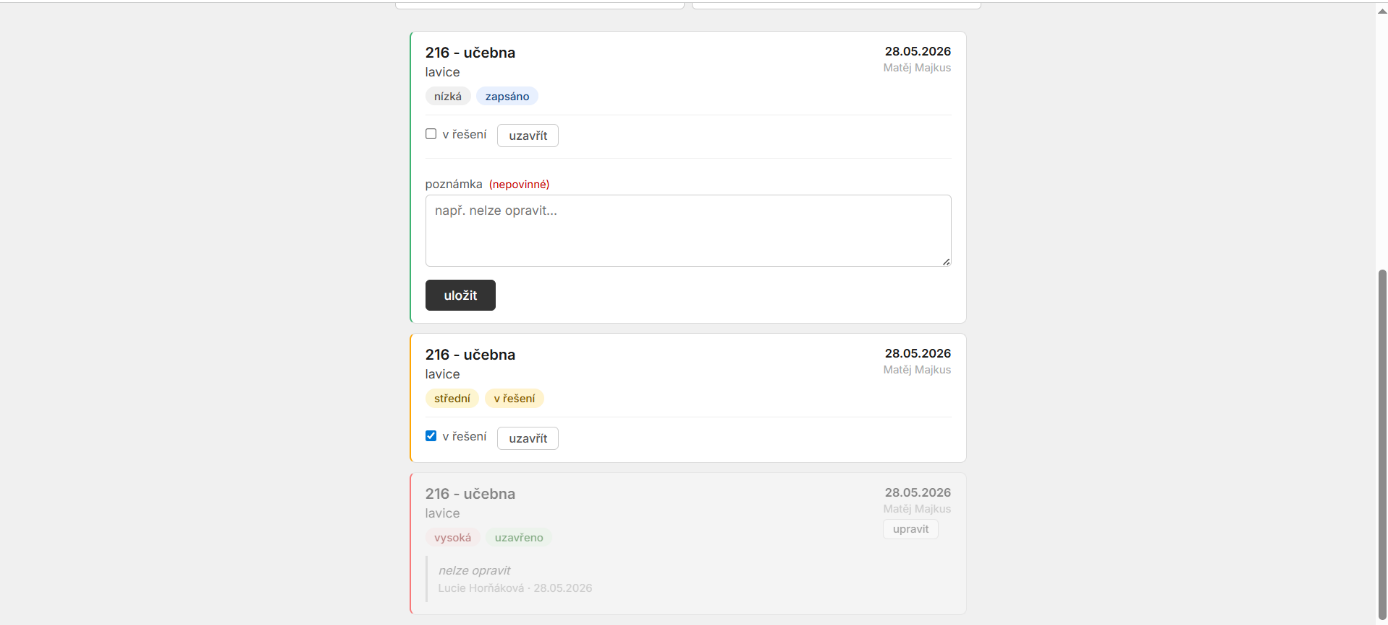Screen dimensions: 1388x625
Task: Click the resize grip of the note textarea
Action: pos(946,261)
